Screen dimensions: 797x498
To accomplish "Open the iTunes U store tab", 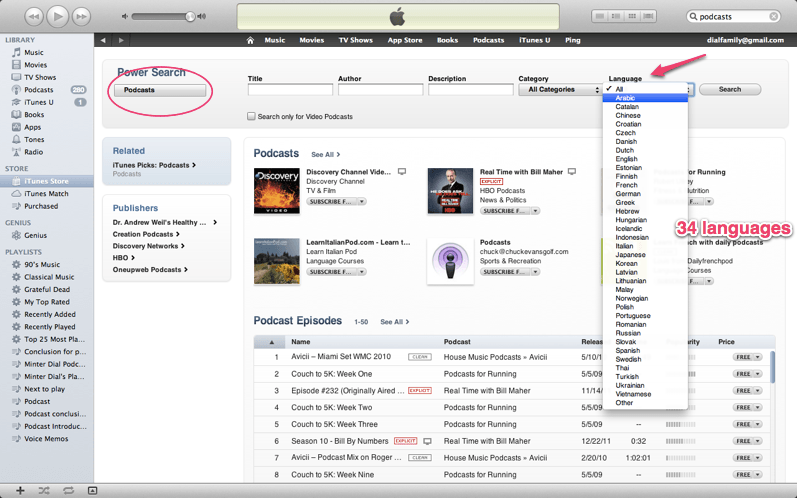I will pyautogui.click(x=534, y=40).
